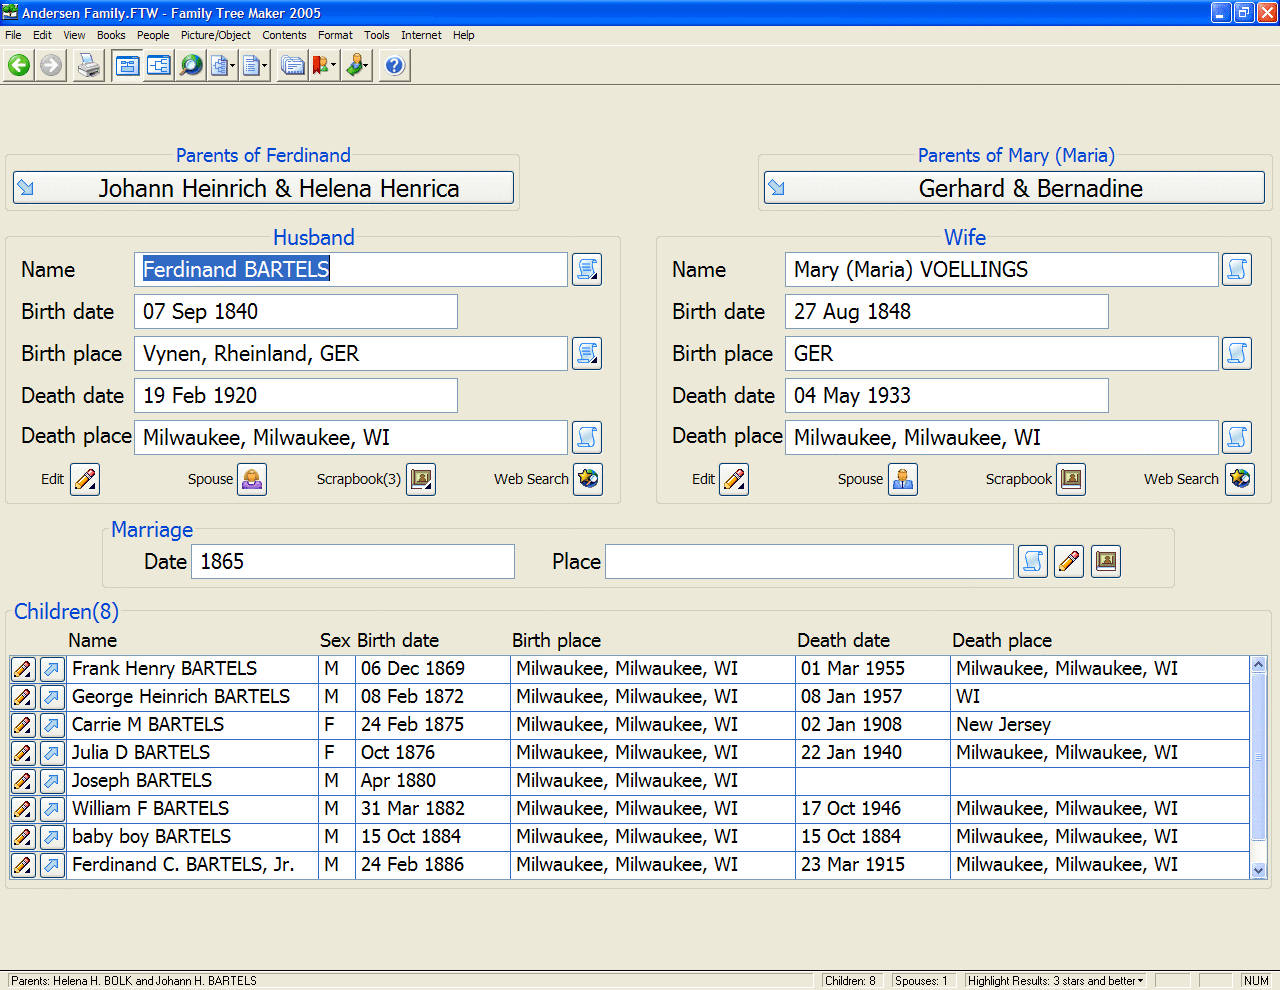Screen dimensions: 1280x990
Task: Open source icon beside wife's Birth place
Action: 1237,354
